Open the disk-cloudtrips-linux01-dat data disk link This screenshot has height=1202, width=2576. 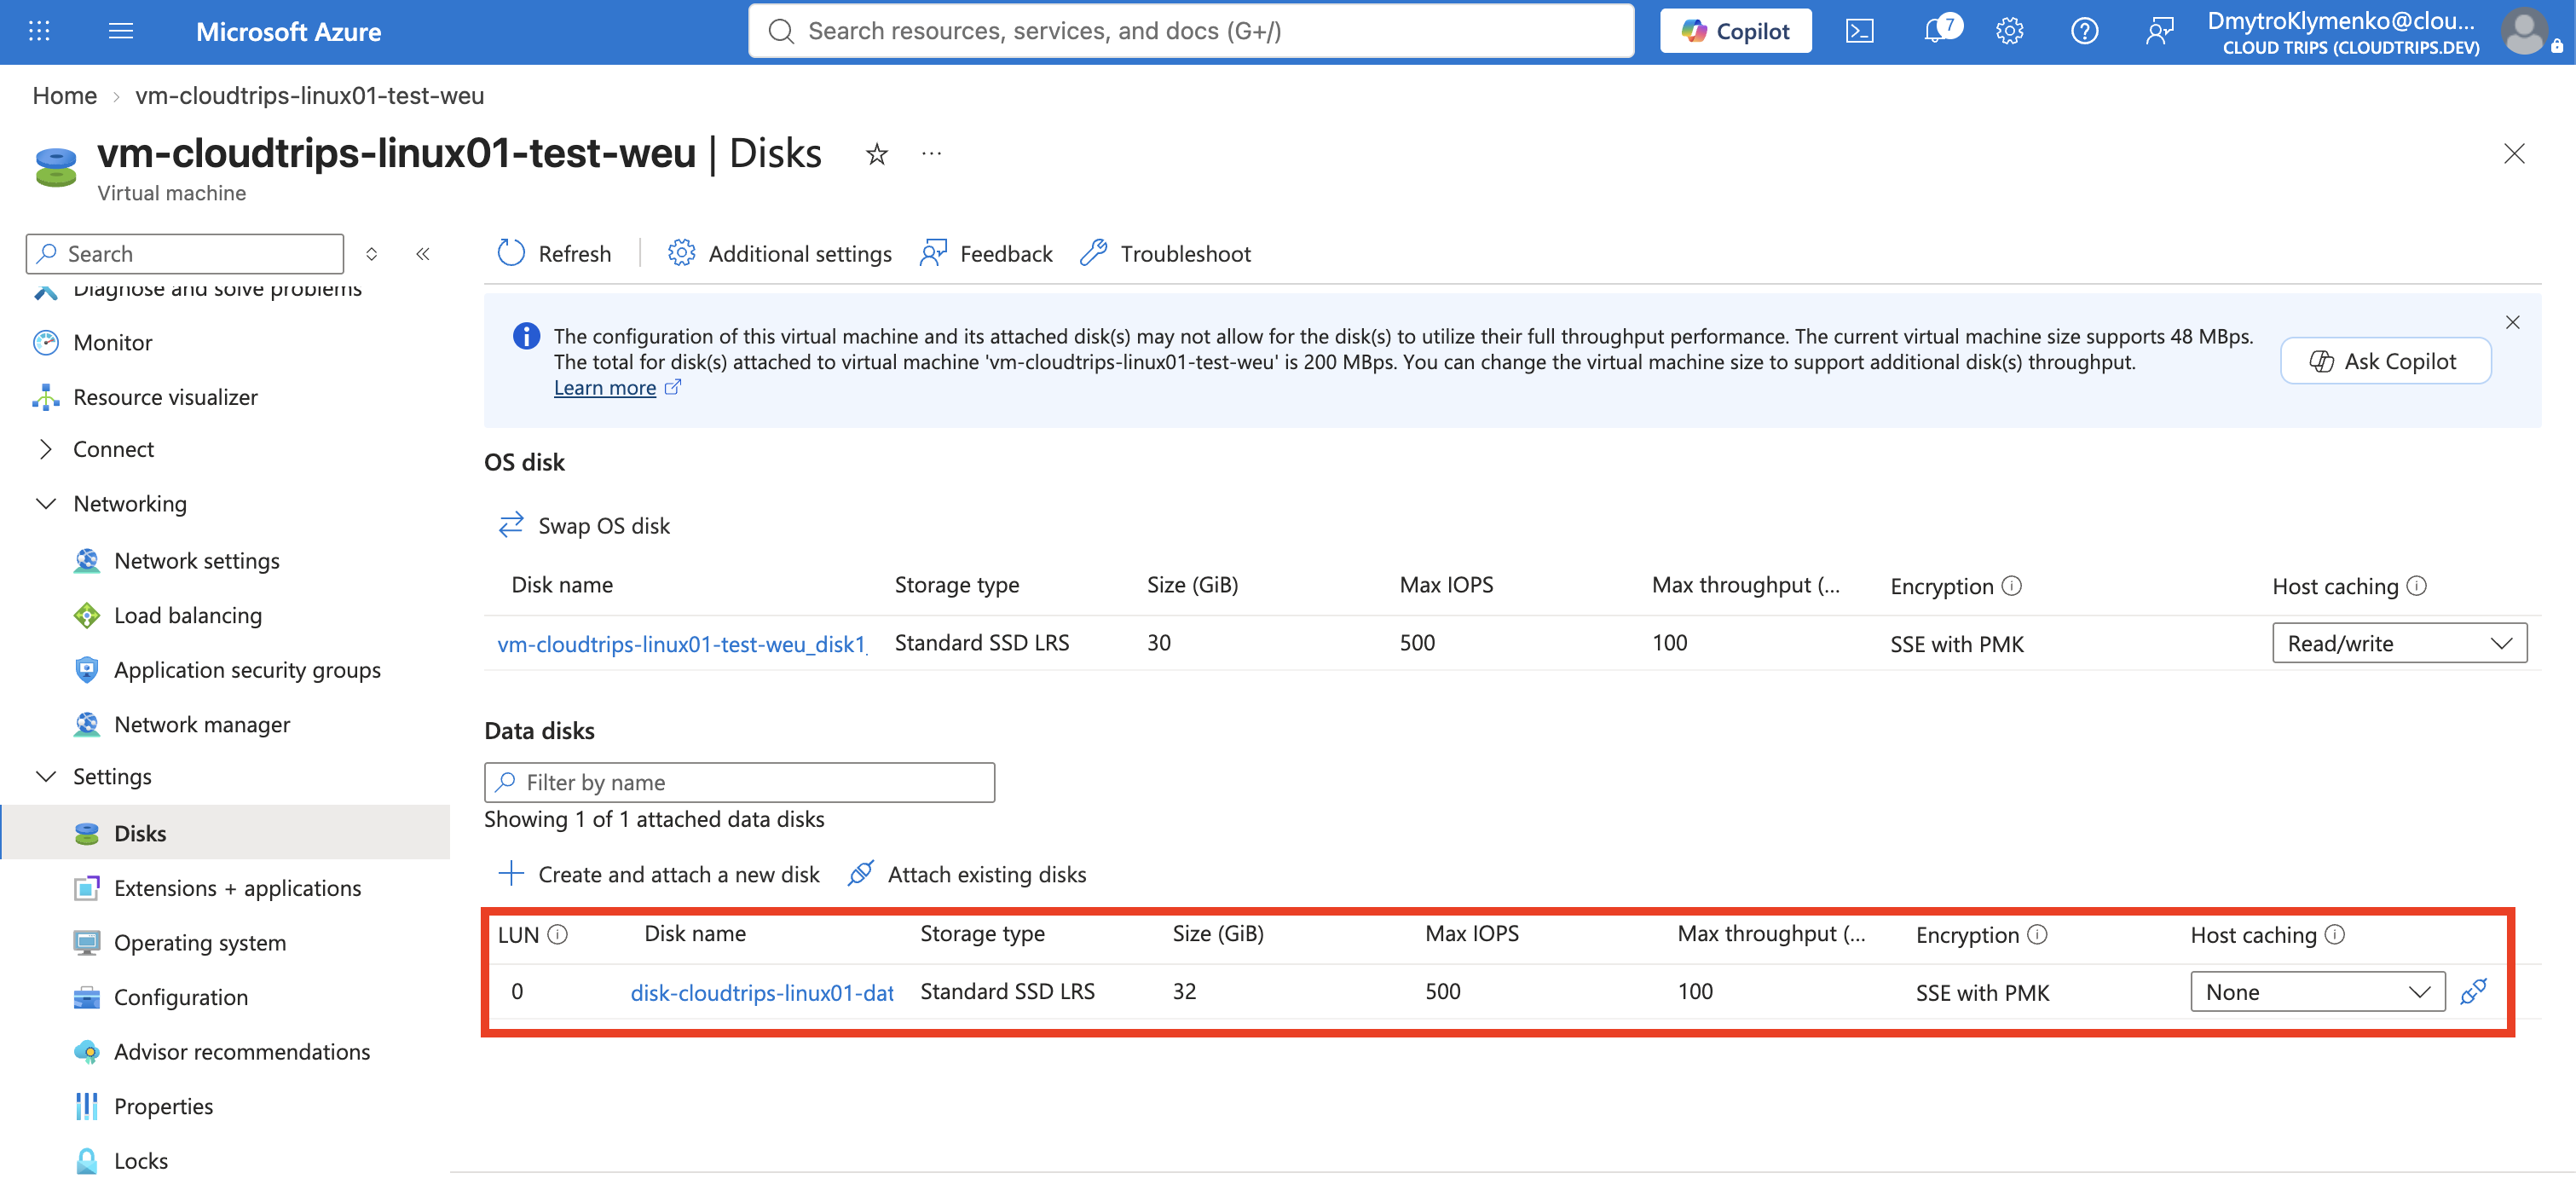click(x=762, y=992)
